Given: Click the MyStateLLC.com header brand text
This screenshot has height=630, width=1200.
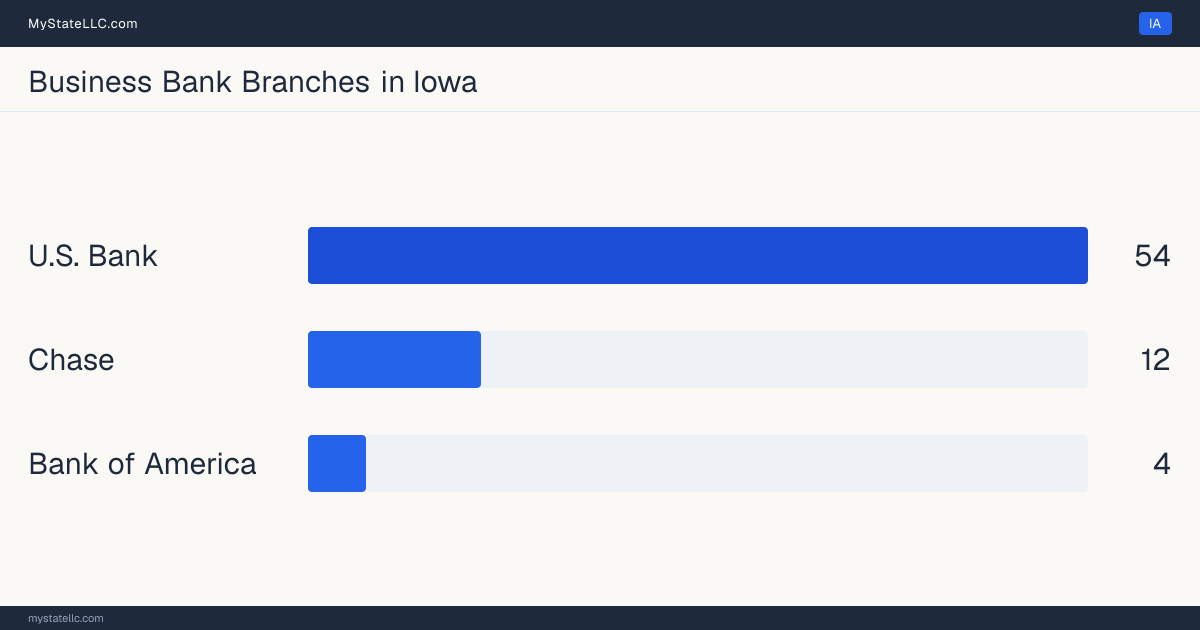Looking at the screenshot, I should pos(83,24).
